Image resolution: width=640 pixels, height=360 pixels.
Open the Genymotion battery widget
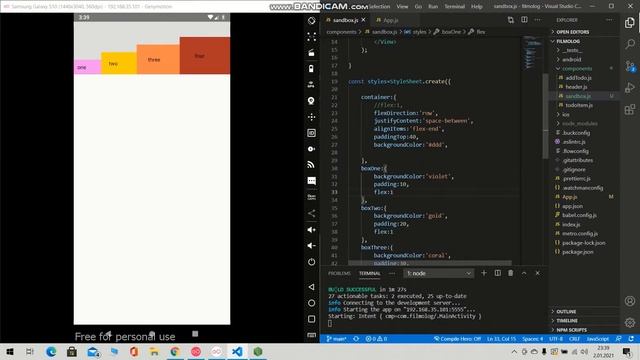coord(311,69)
